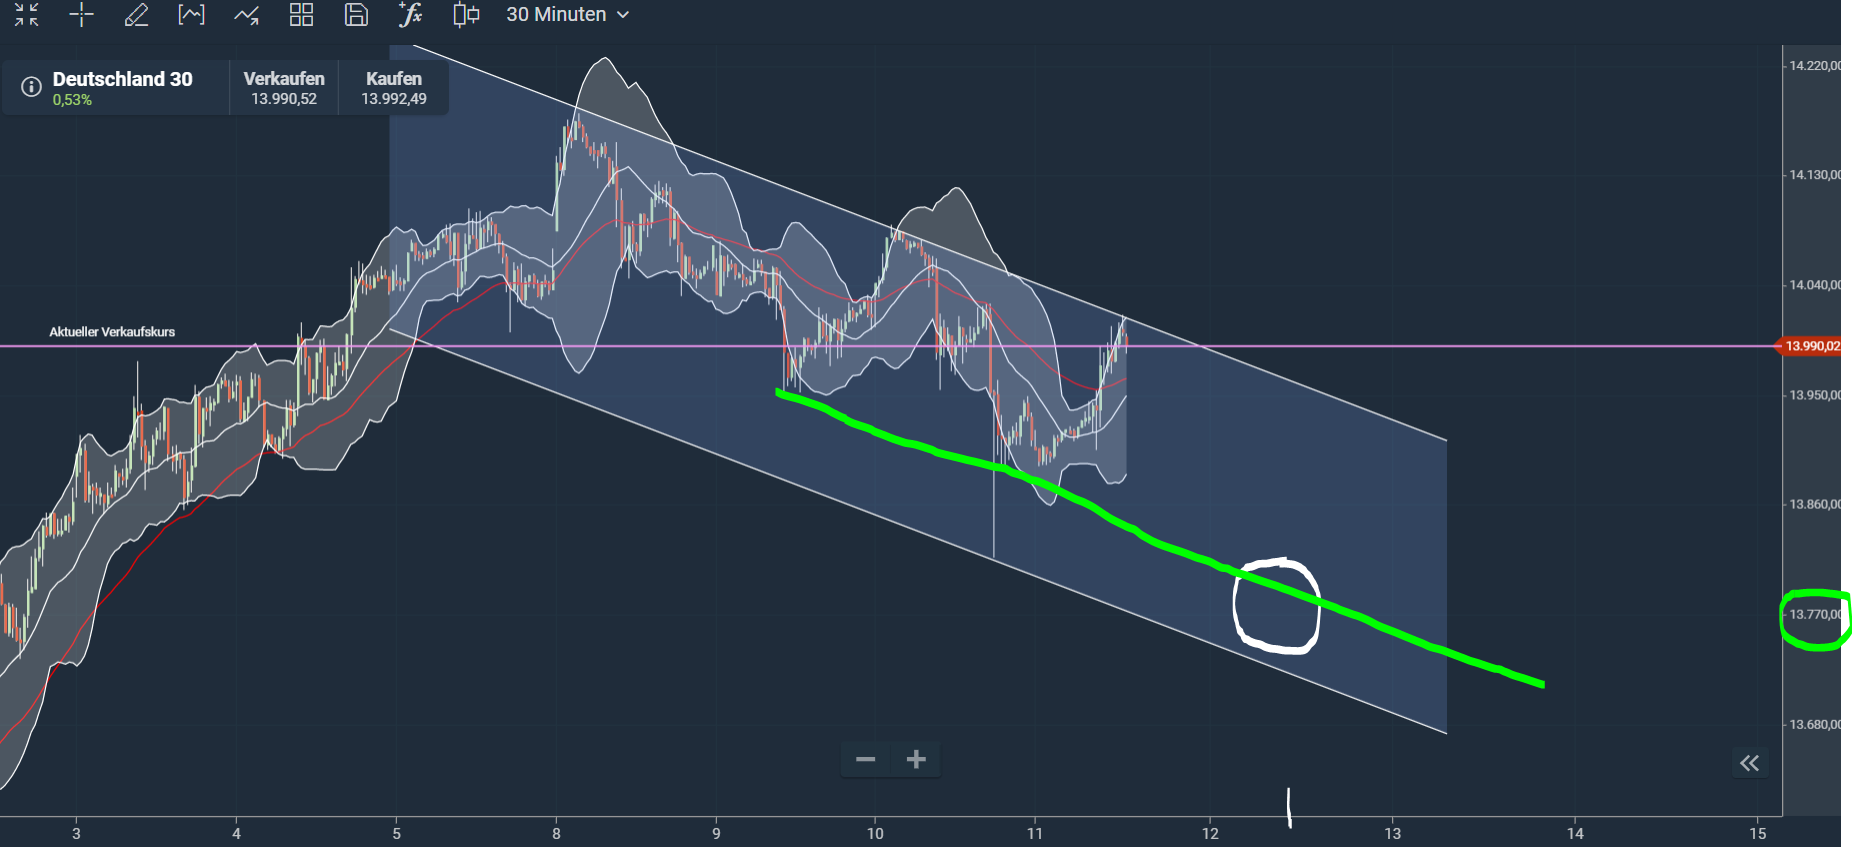Select the pencil drawing tool
1852x847 pixels.
136,14
